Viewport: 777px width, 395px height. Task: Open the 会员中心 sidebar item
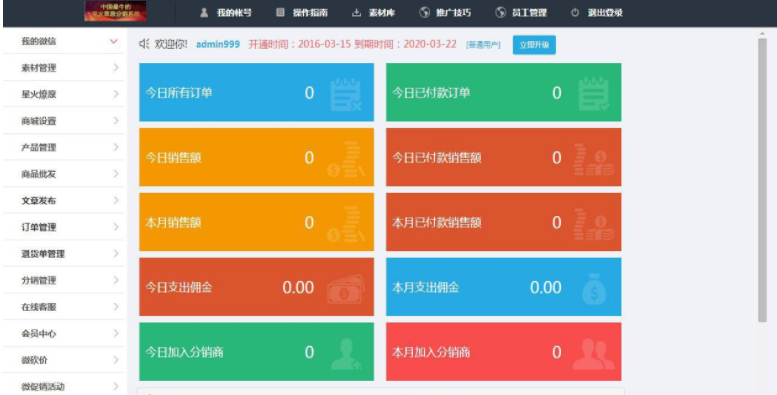click(63, 334)
